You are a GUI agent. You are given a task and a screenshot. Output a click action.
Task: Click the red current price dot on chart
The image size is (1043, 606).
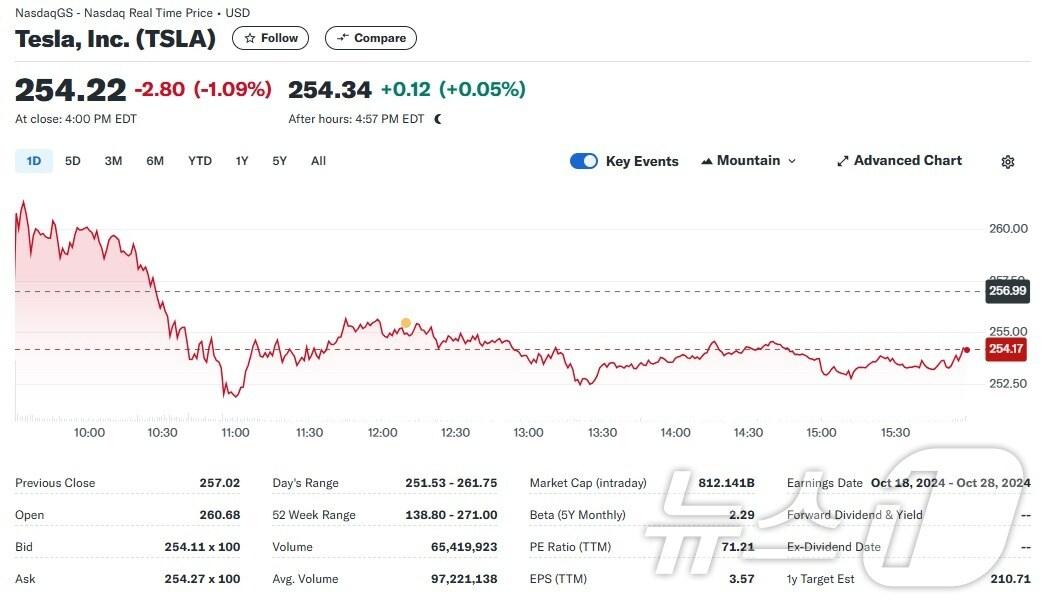pos(967,349)
